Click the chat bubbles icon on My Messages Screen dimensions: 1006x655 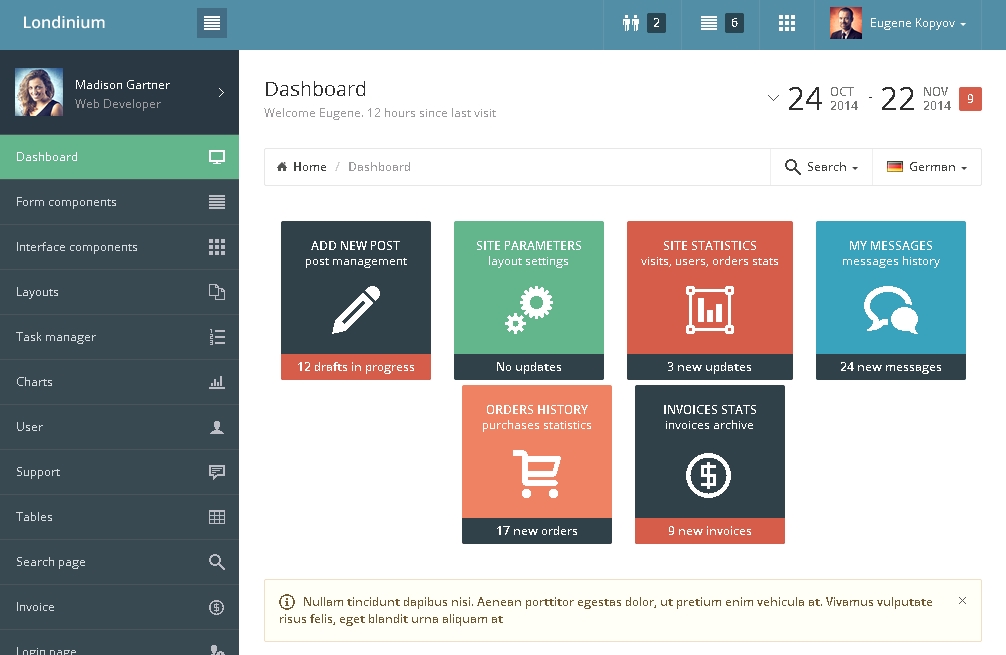[x=891, y=310]
